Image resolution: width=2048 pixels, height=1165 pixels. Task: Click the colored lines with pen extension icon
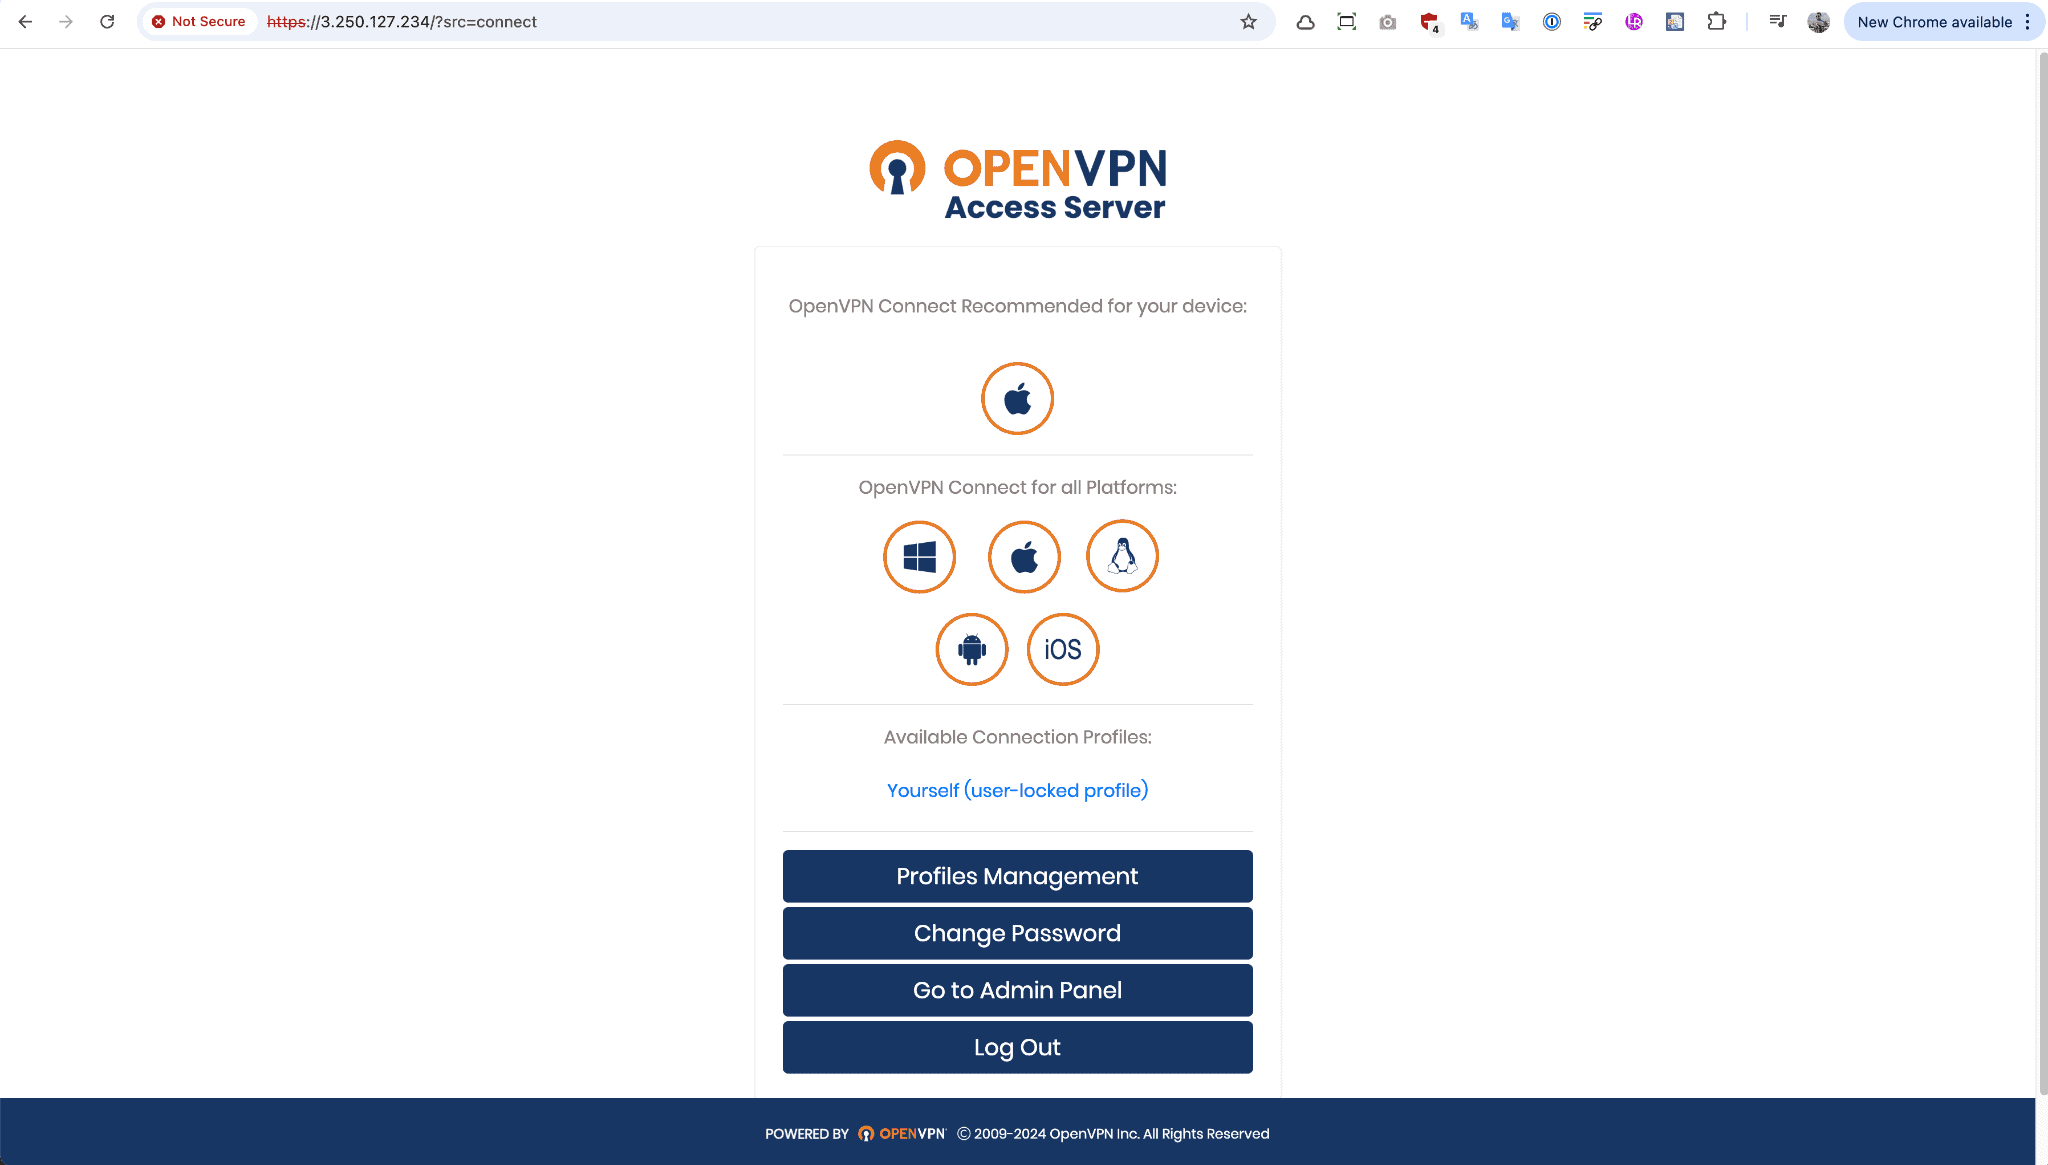click(x=1592, y=21)
